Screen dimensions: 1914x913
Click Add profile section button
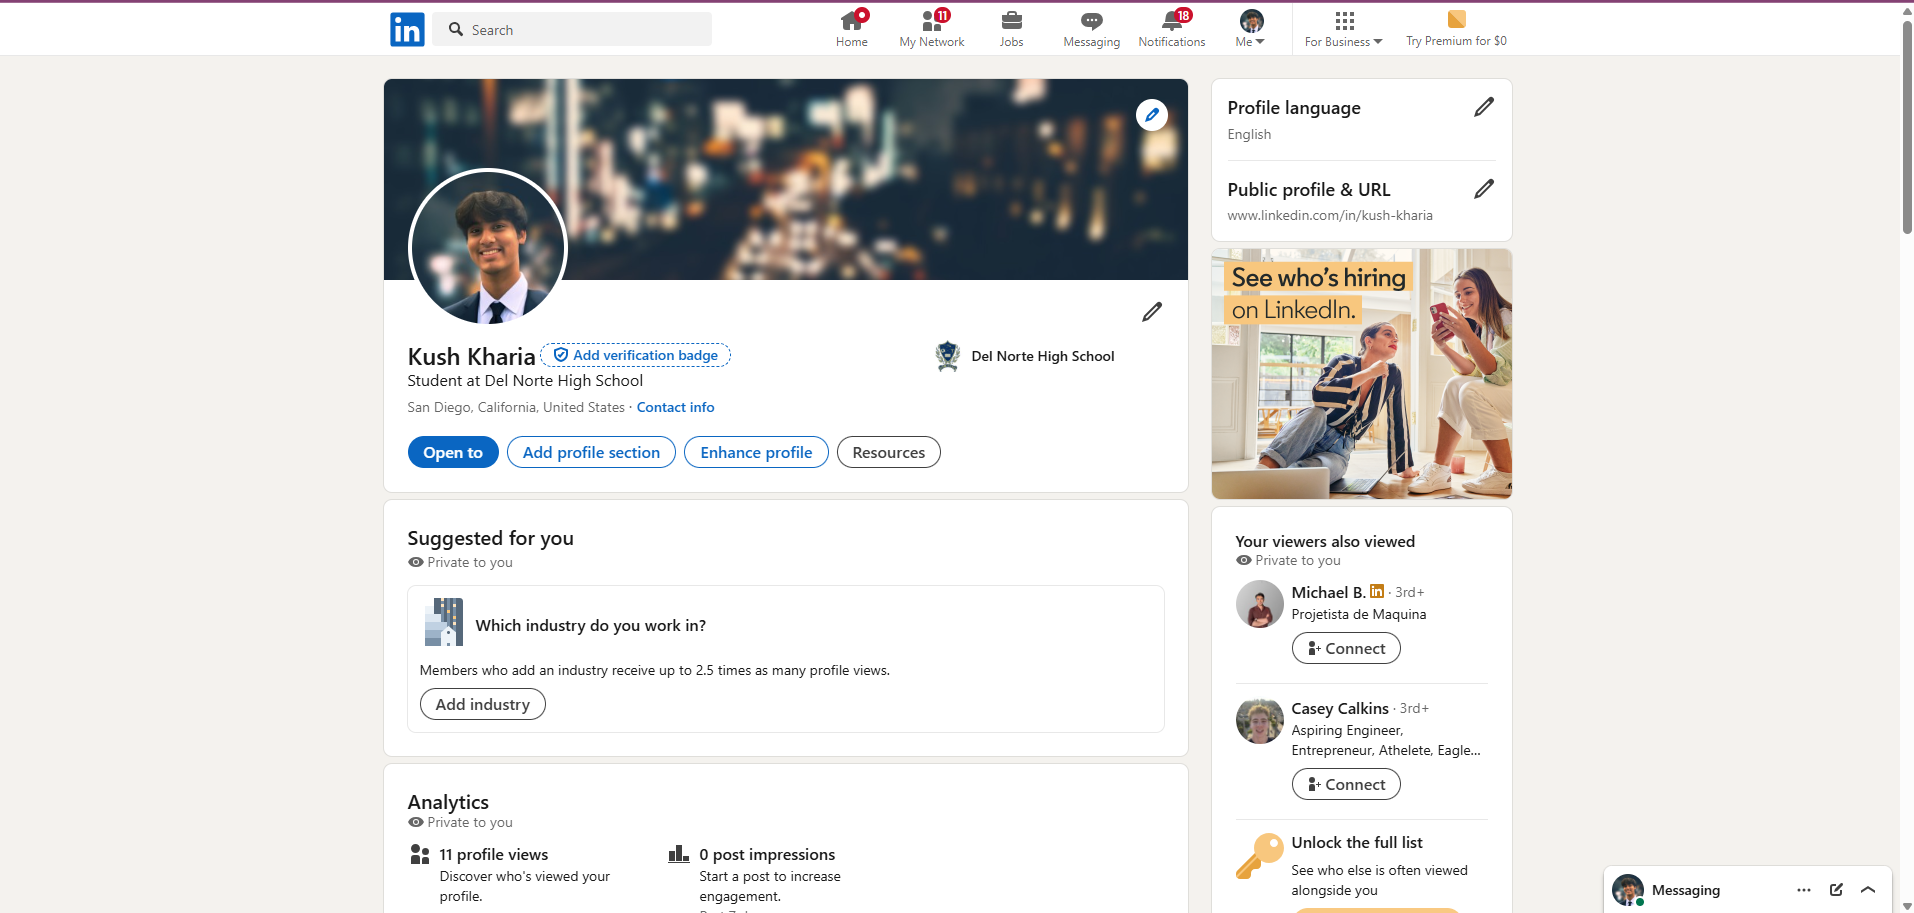591,452
